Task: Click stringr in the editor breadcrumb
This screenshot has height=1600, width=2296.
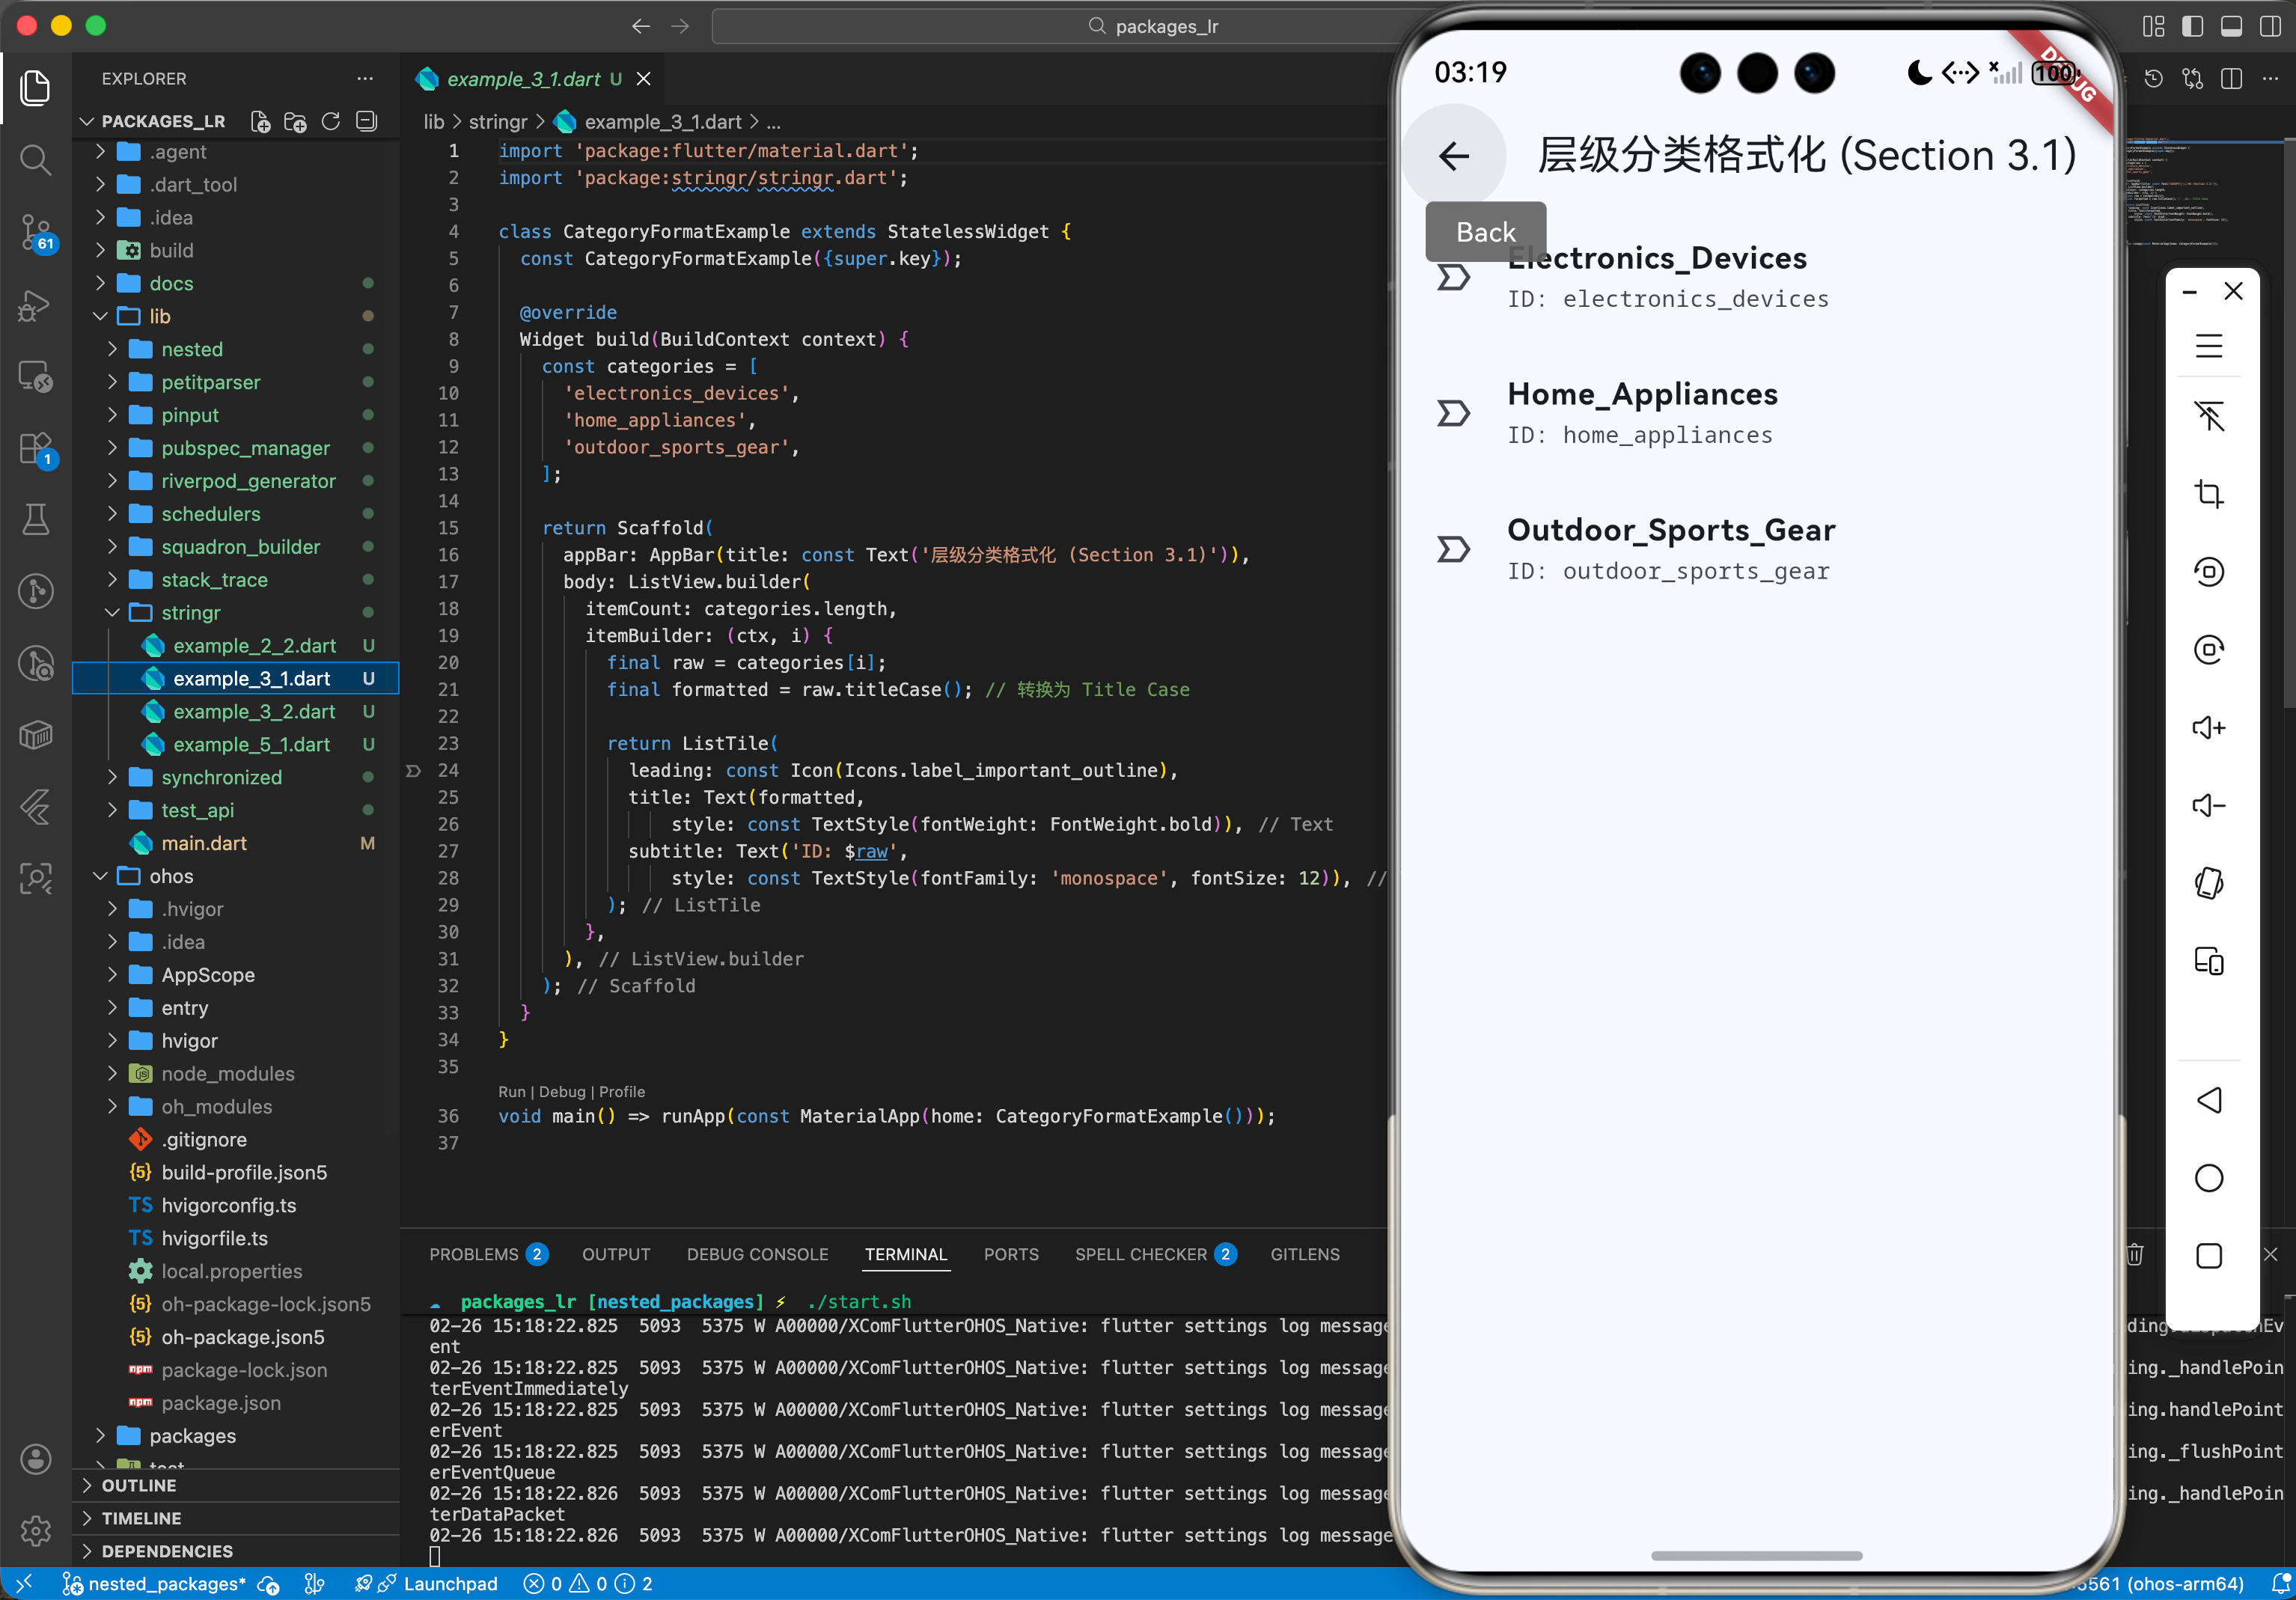Action: [497, 122]
